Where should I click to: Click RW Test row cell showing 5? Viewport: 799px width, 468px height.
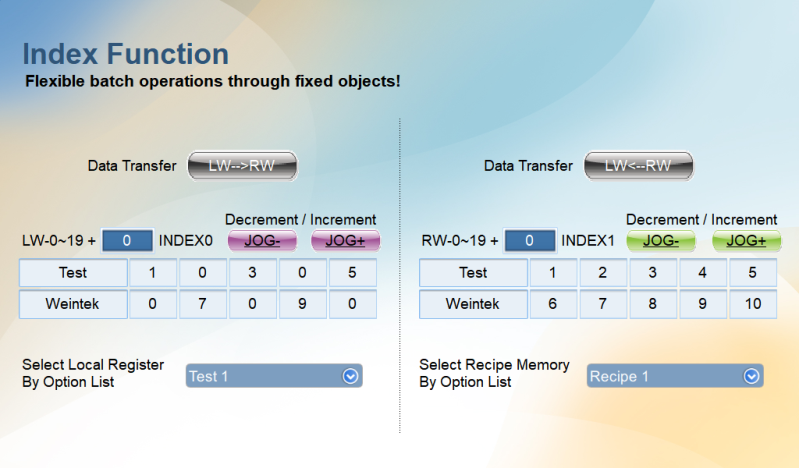(753, 273)
